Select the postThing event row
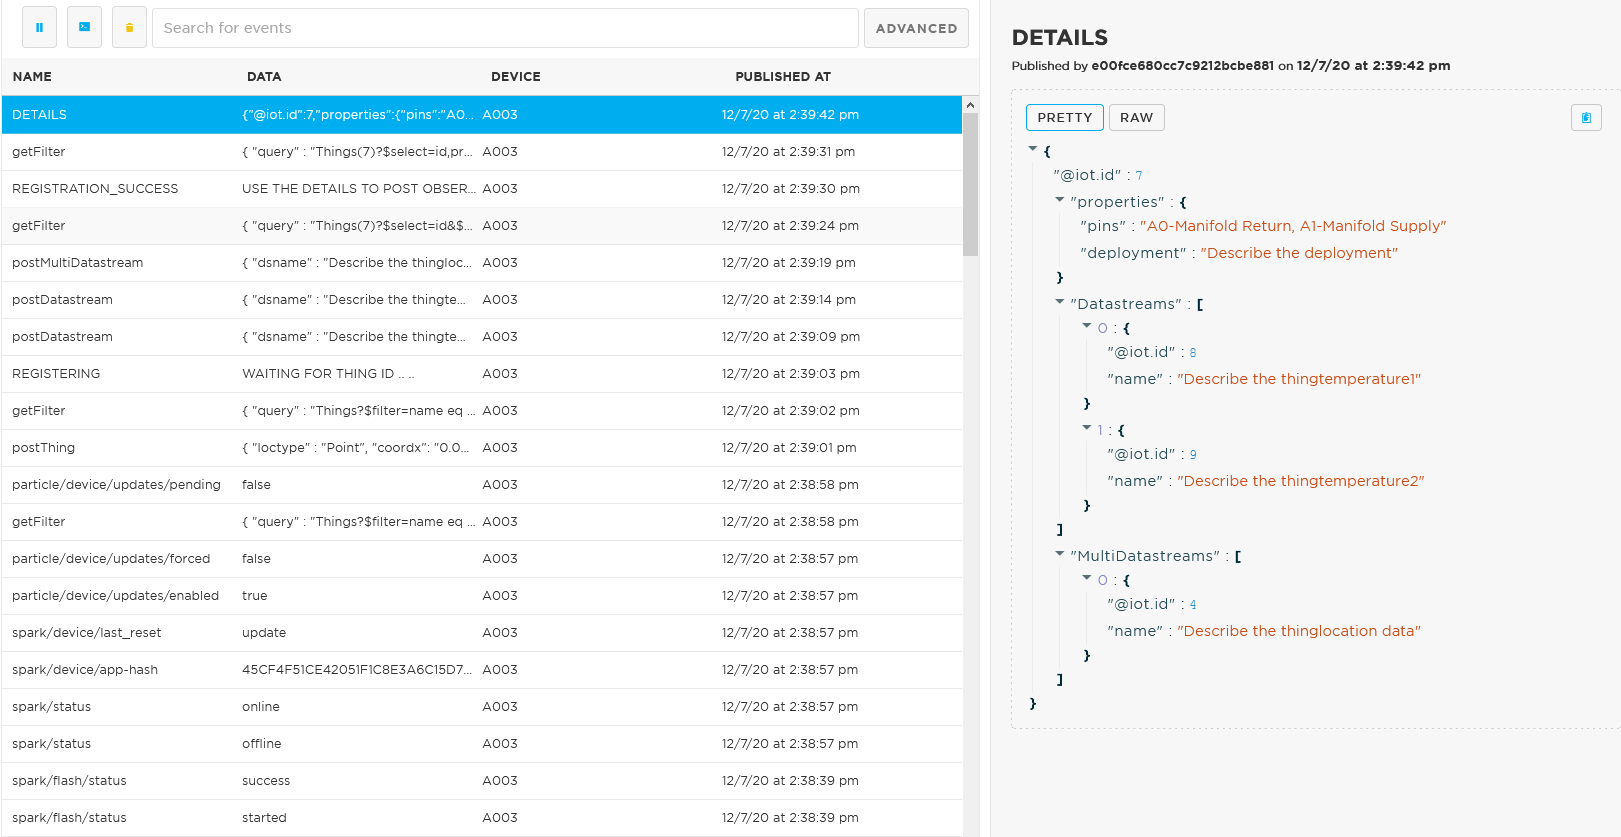The width and height of the screenshot is (1621, 837). [x=482, y=448]
